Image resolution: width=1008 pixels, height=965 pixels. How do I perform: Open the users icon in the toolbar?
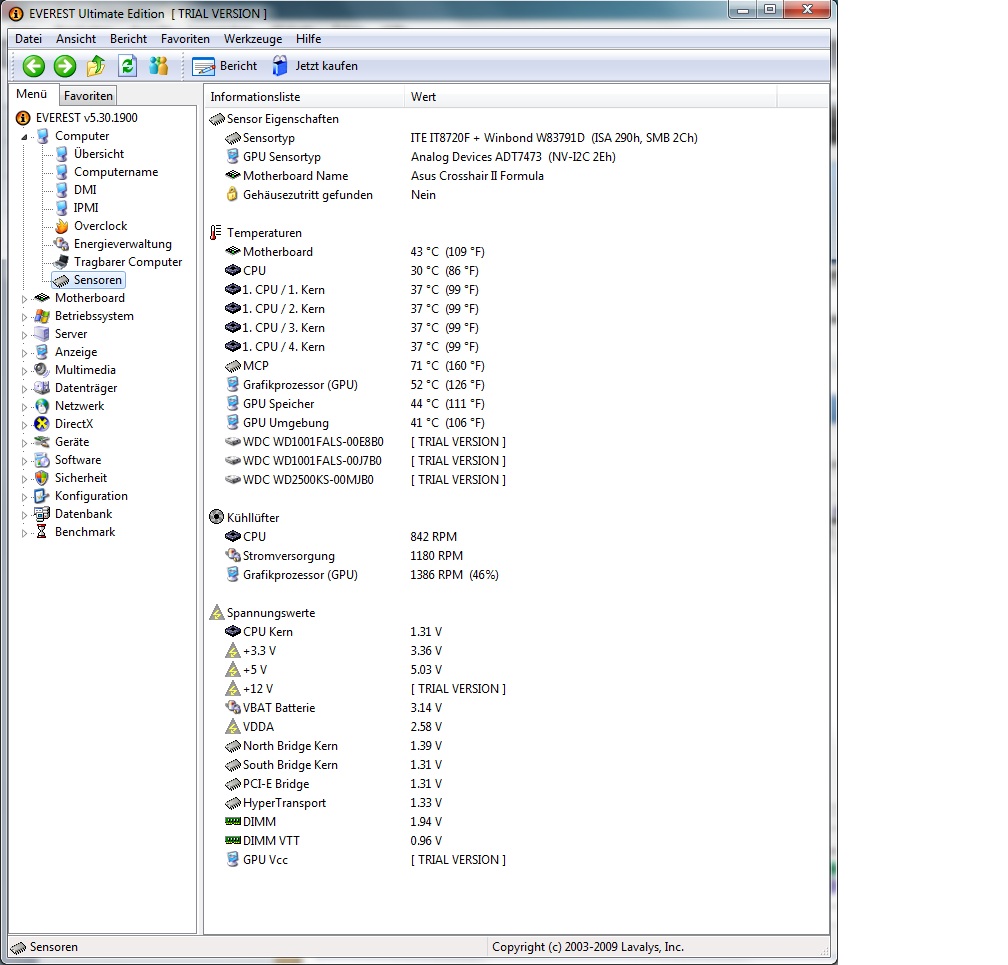click(x=158, y=66)
